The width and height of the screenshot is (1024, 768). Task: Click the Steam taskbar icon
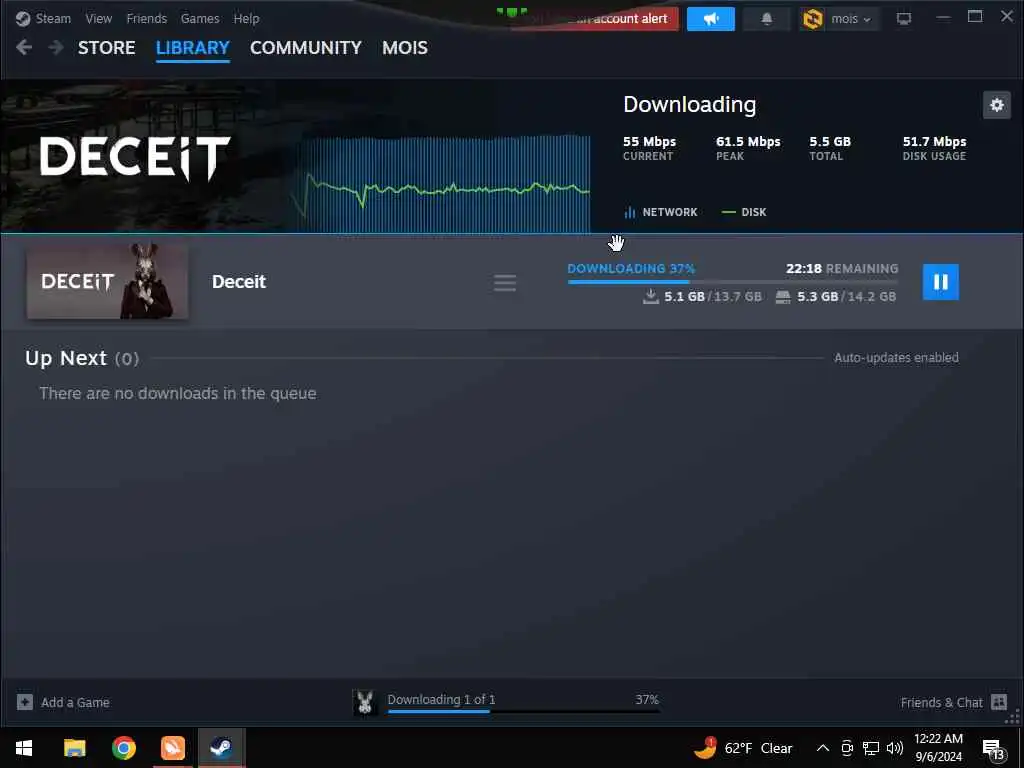point(221,748)
